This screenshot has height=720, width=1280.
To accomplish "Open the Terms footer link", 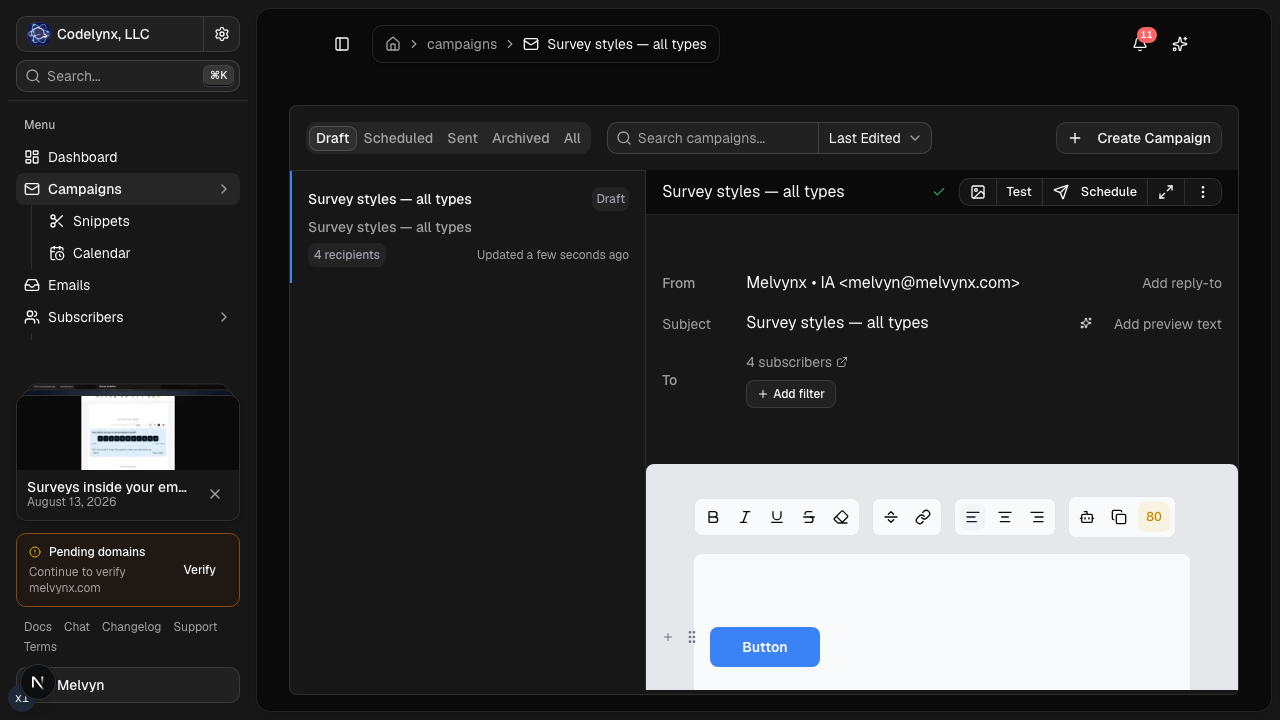I will point(40,647).
